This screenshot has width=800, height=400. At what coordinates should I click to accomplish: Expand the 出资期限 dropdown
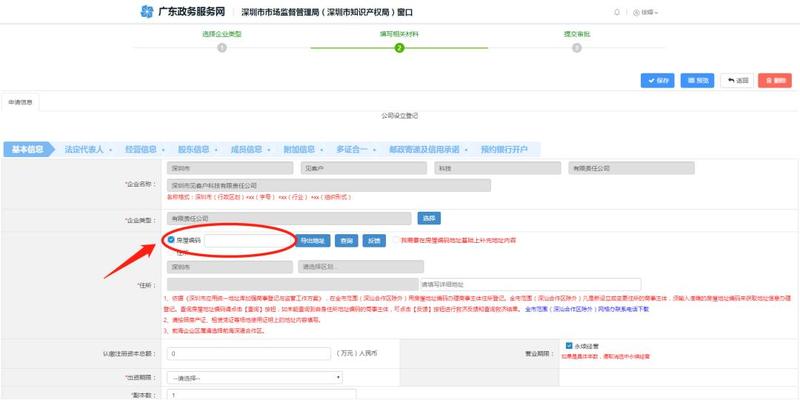point(255,377)
